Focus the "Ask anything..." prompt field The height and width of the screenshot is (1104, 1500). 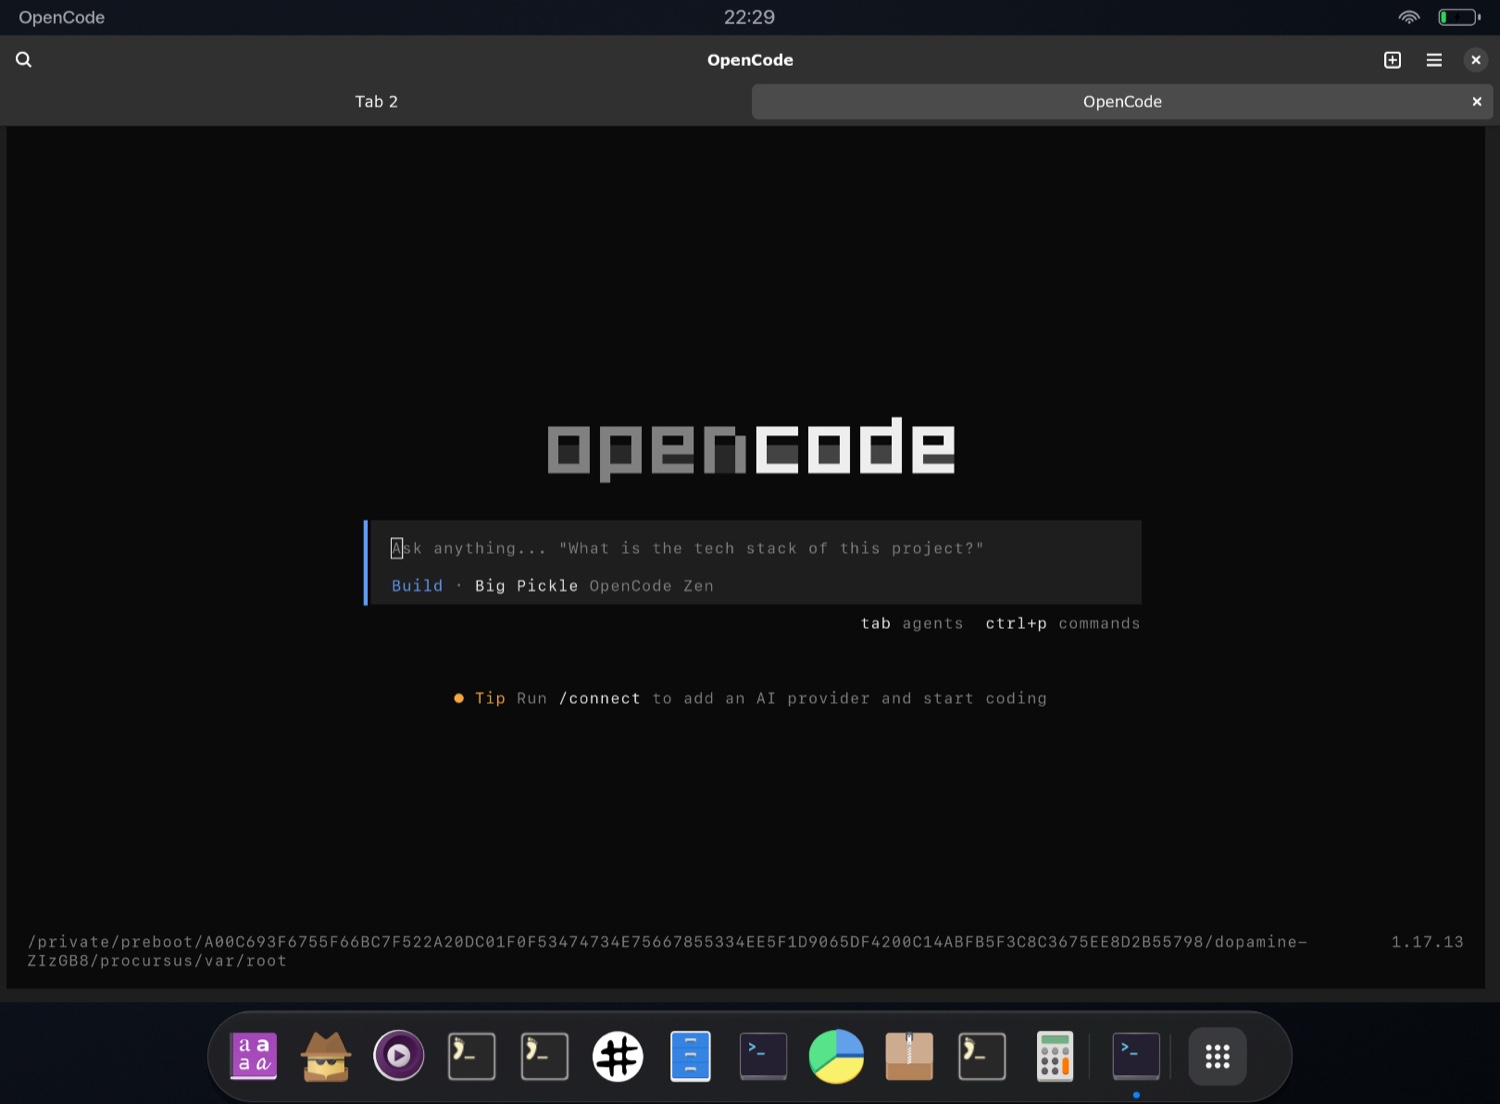[x=755, y=548]
